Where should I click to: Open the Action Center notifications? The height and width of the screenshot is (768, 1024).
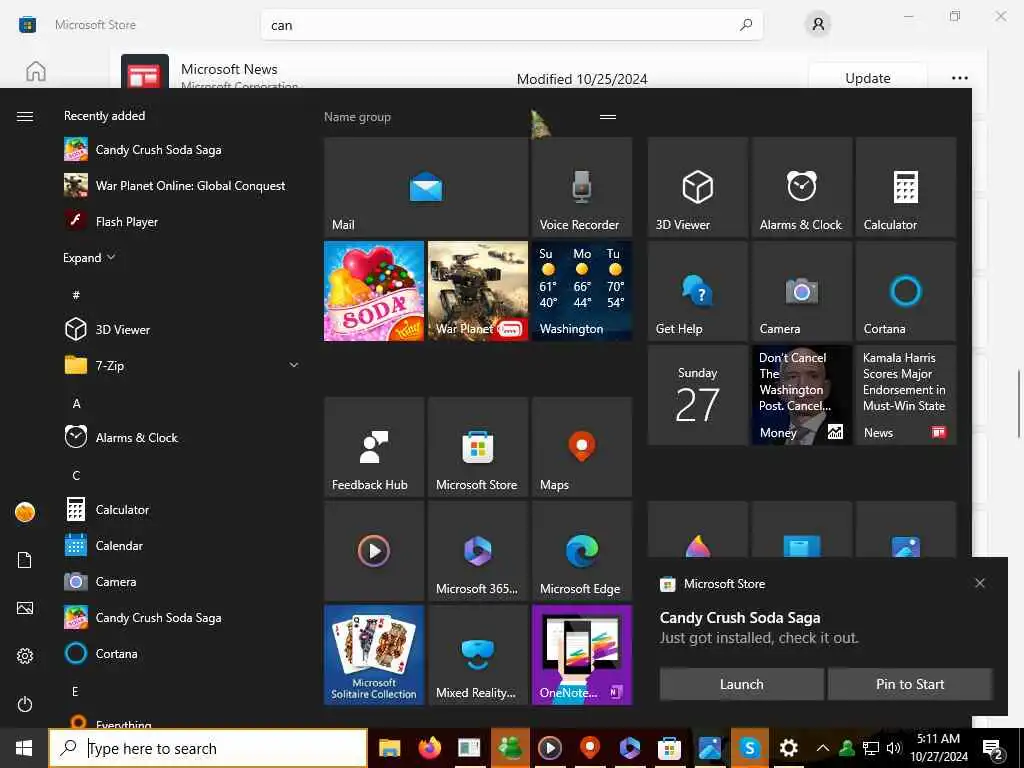point(993,748)
